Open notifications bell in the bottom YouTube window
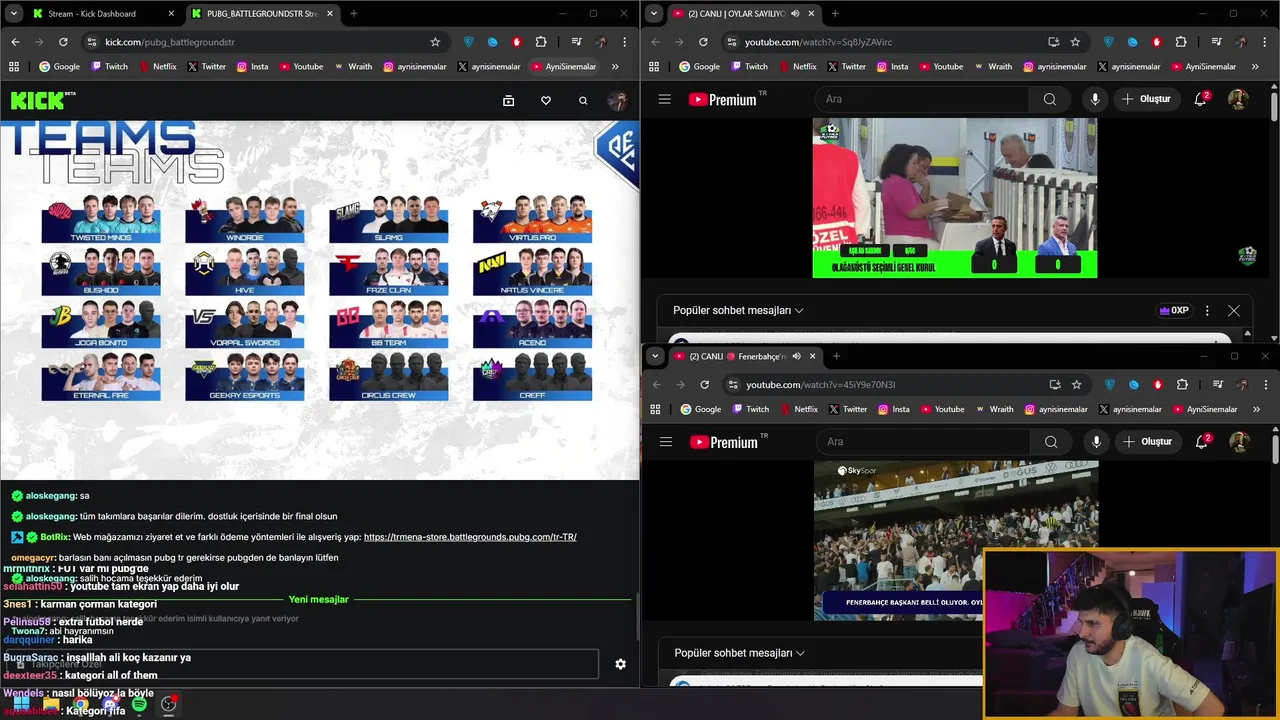Screen dimensions: 1280x720 [x=1202, y=441]
